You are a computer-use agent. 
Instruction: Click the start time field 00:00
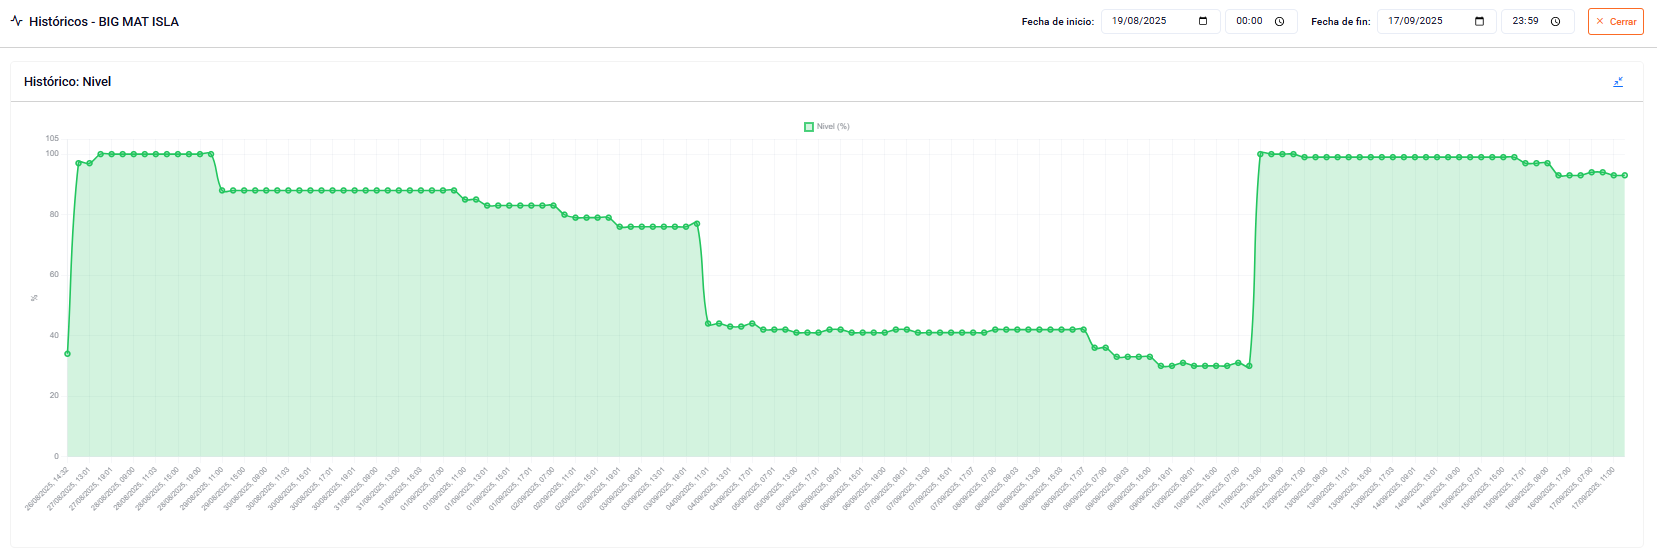pos(1249,21)
